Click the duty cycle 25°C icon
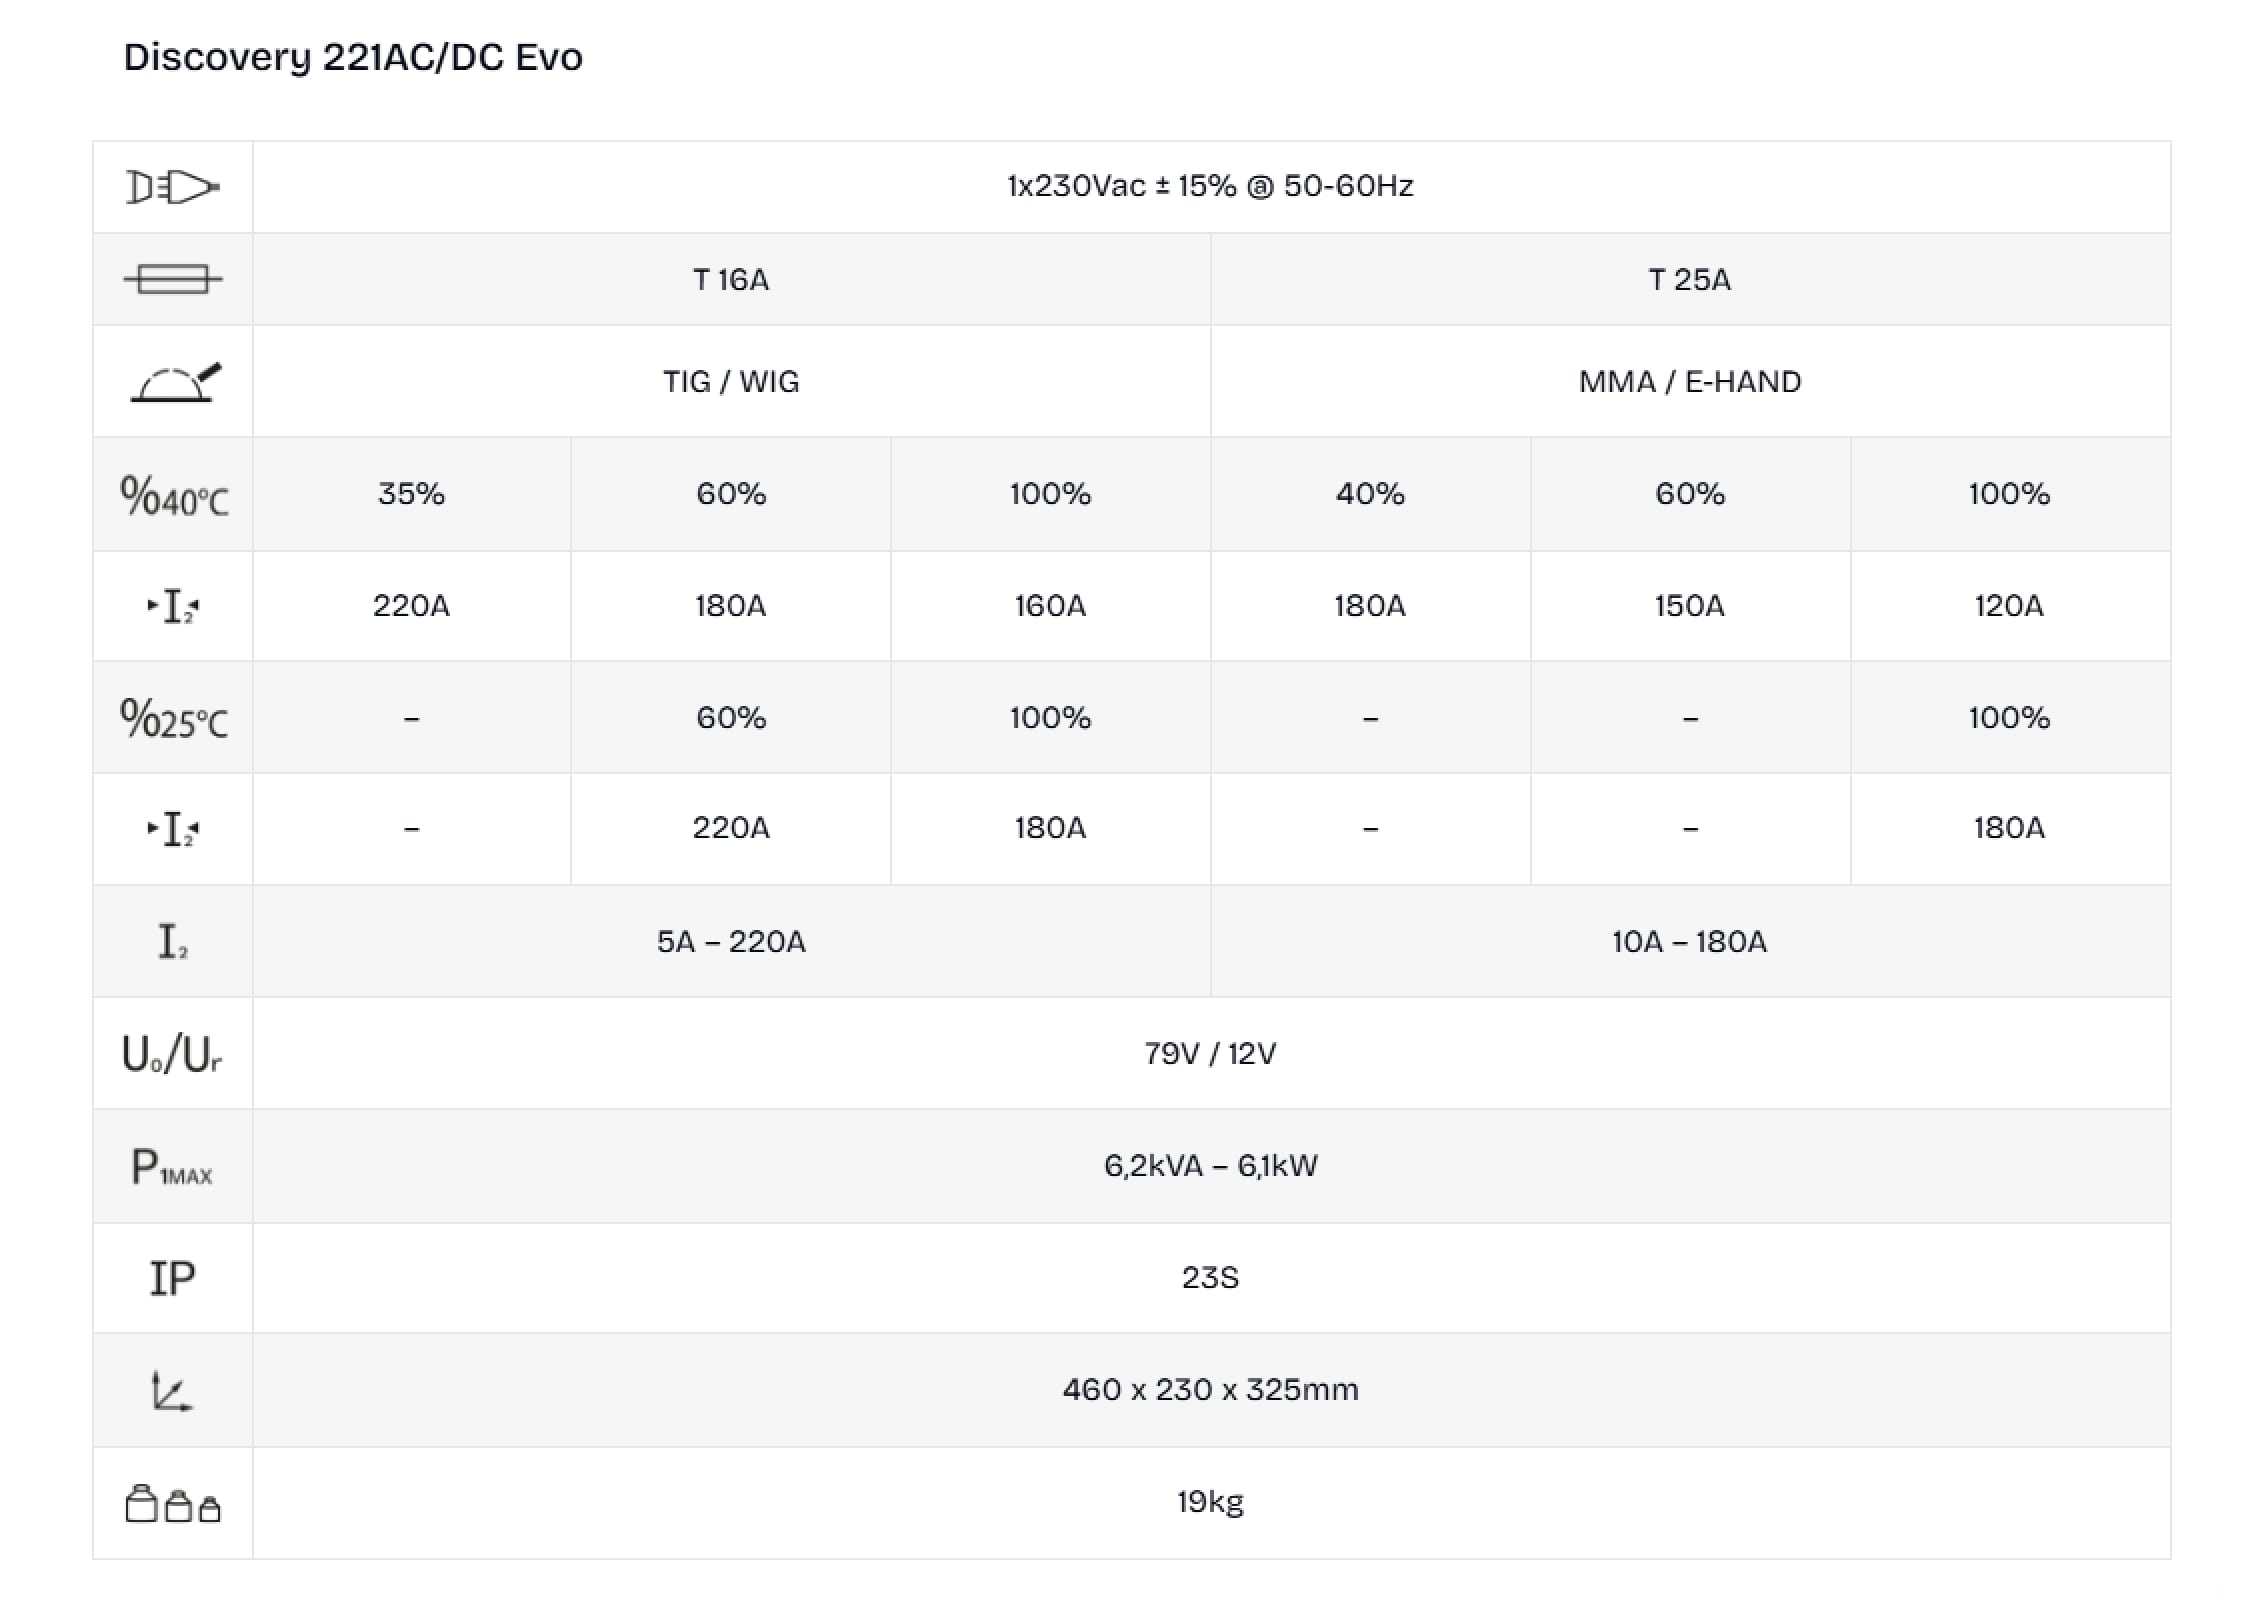Image resolution: width=2266 pixels, height=1606 pixels. (174, 718)
